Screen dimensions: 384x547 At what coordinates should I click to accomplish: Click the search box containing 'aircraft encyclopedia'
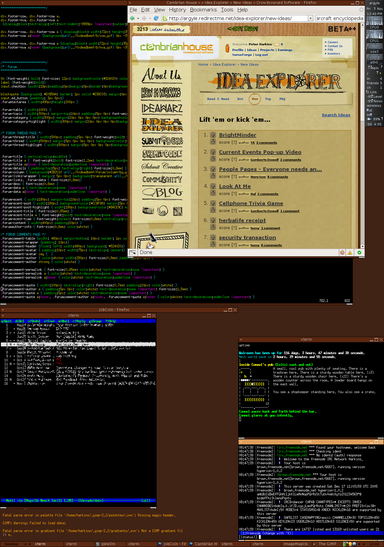[339, 18]
